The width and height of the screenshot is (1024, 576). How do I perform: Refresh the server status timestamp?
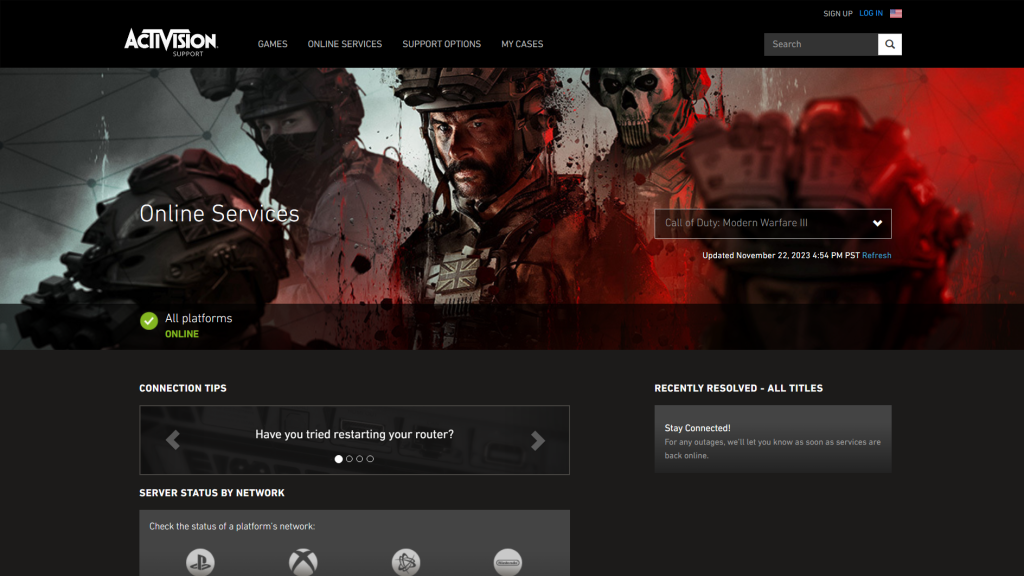pos(875,256)
